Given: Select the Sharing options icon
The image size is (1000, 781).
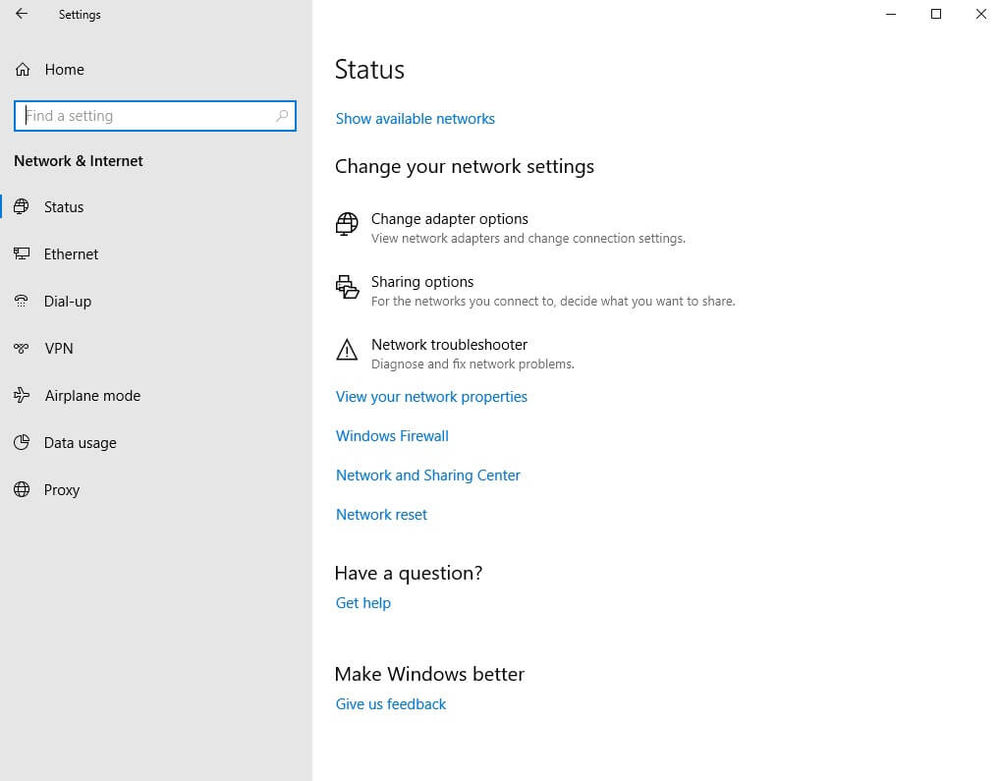Looking at the screenshot, I should point(347,287).
